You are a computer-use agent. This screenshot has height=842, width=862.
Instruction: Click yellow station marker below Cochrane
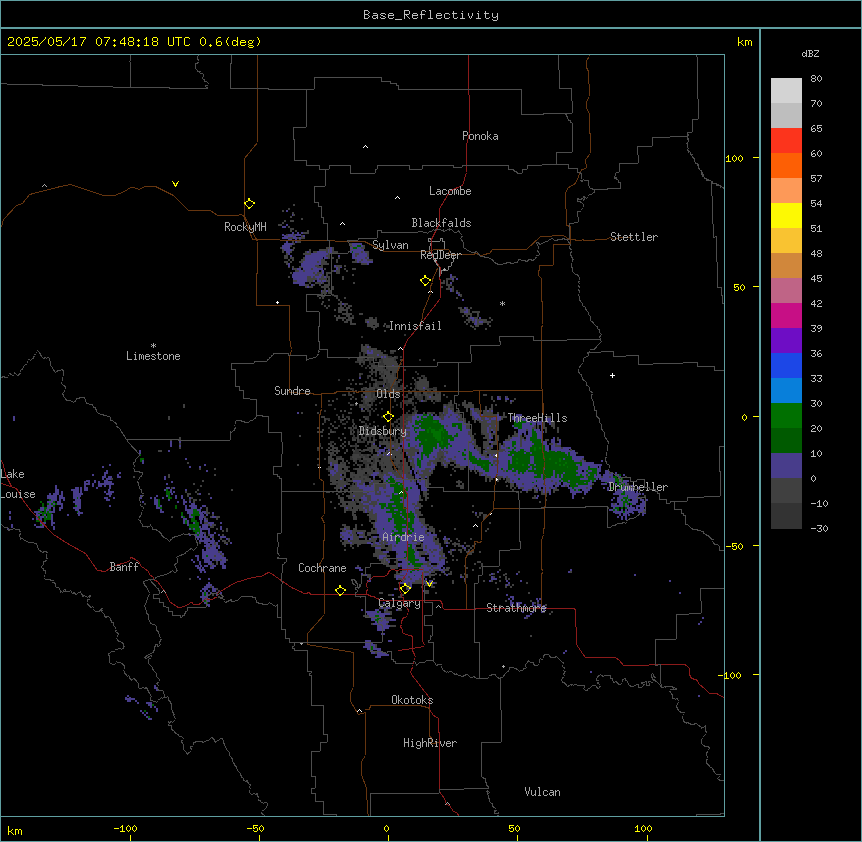[340, 590]
